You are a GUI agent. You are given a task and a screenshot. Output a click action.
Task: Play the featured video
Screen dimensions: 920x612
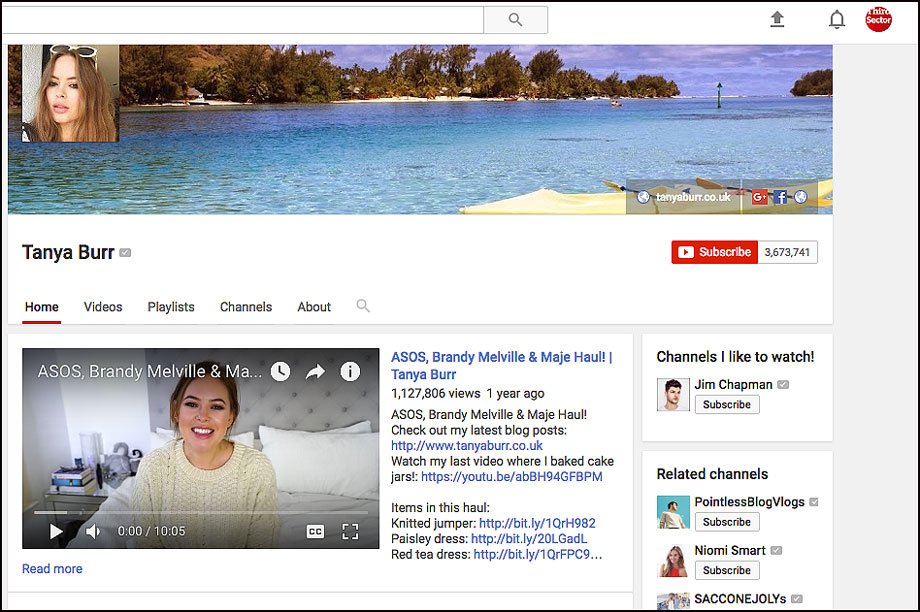coord(56,532)
